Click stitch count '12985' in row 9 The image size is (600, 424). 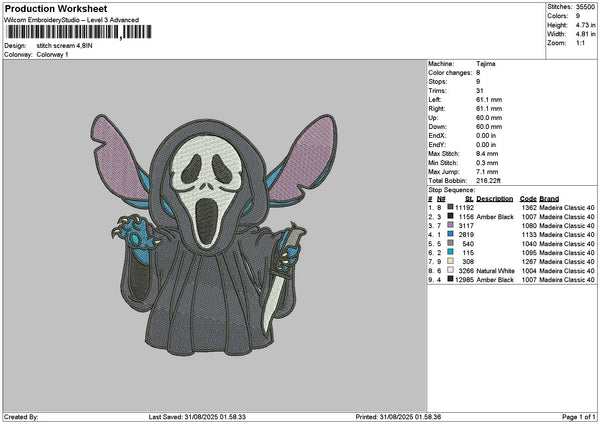point(465,280)
